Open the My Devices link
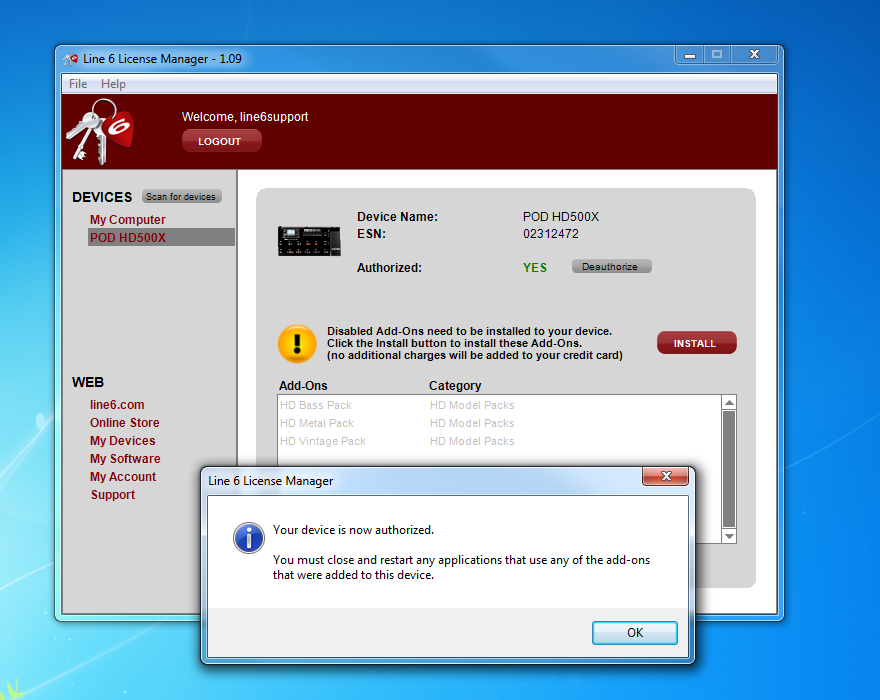The height and width of the screenshot is (700, 880). click(x=122, y=441)
